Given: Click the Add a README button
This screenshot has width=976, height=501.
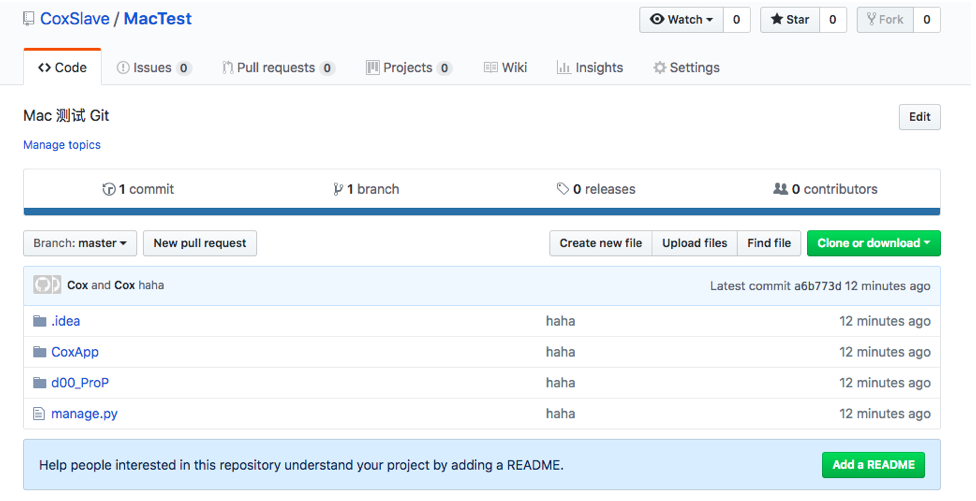Looking at the screenshot, I should pyautogui.click(x=873, y=465).
